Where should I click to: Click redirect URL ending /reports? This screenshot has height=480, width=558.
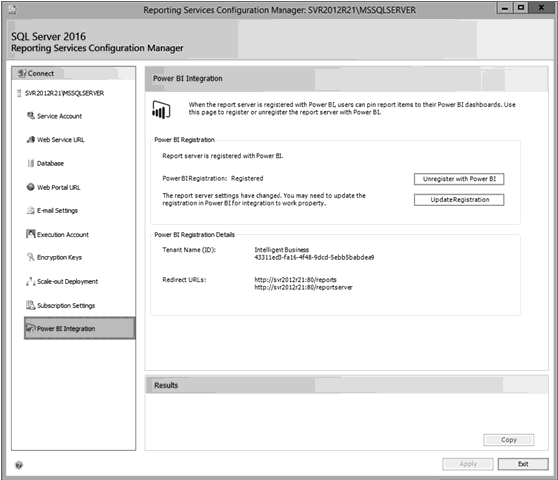pos(295,280)
